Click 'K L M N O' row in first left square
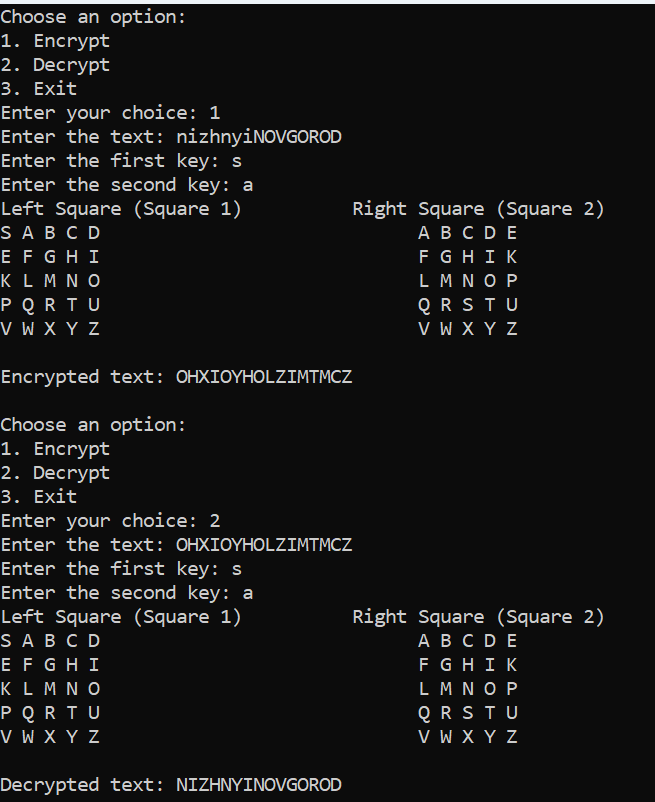Screen dimensions: 655x802 pos(50,281)
